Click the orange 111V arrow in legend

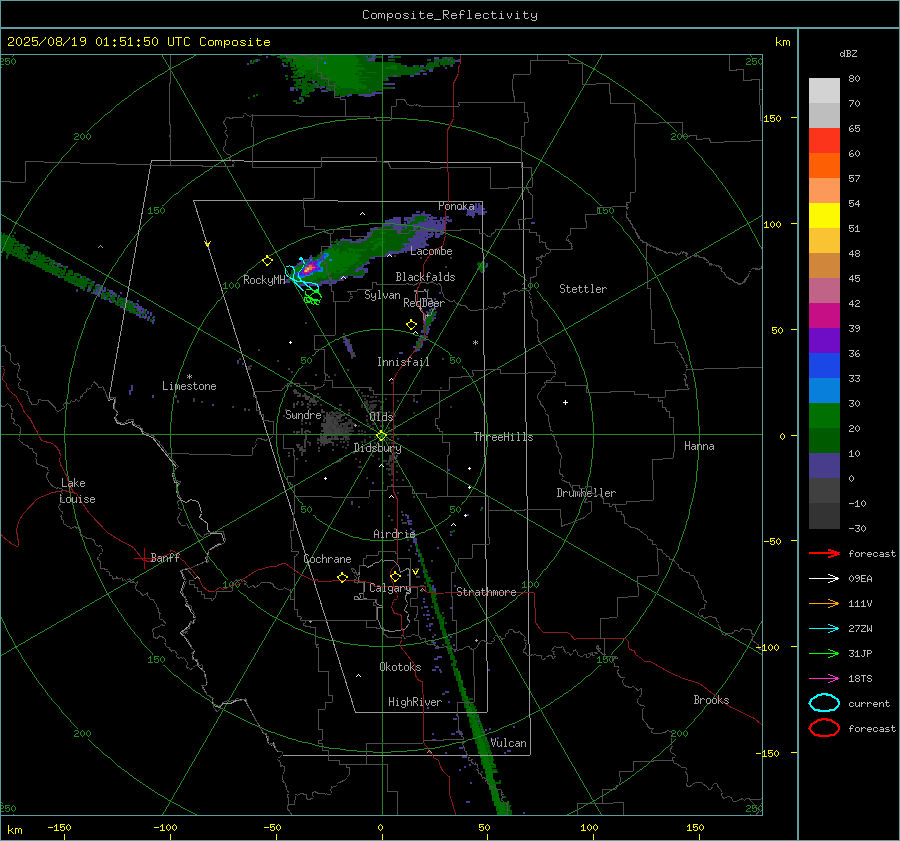click(824, 603)
